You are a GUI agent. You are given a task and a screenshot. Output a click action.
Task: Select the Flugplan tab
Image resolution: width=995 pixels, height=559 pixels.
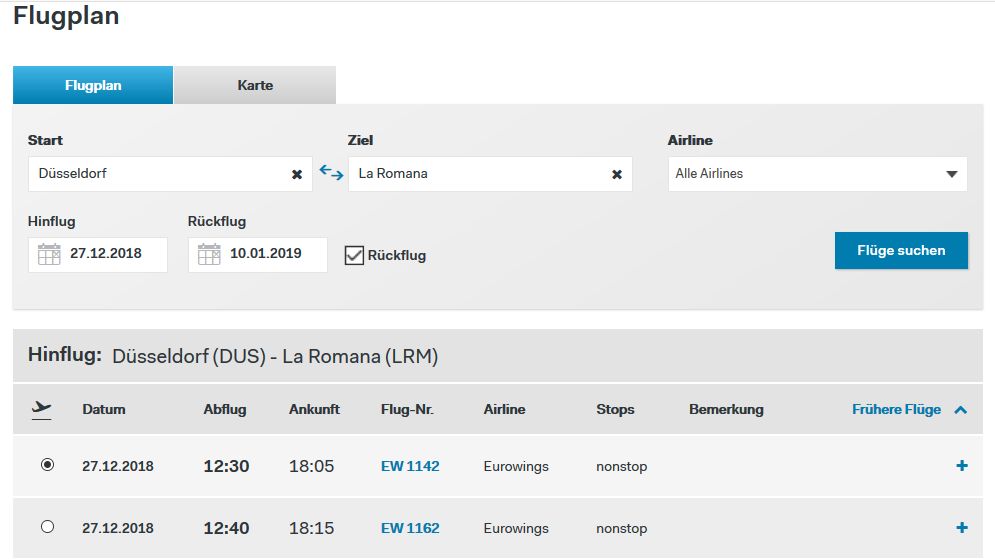click(x=93, y=85)
